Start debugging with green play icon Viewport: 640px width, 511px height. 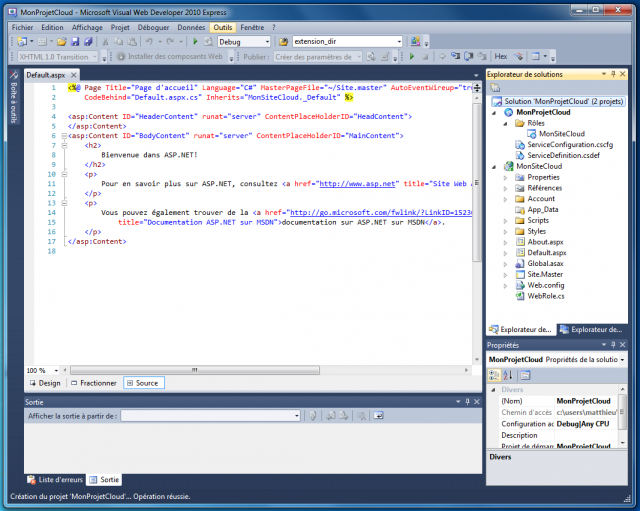(195, 42)
